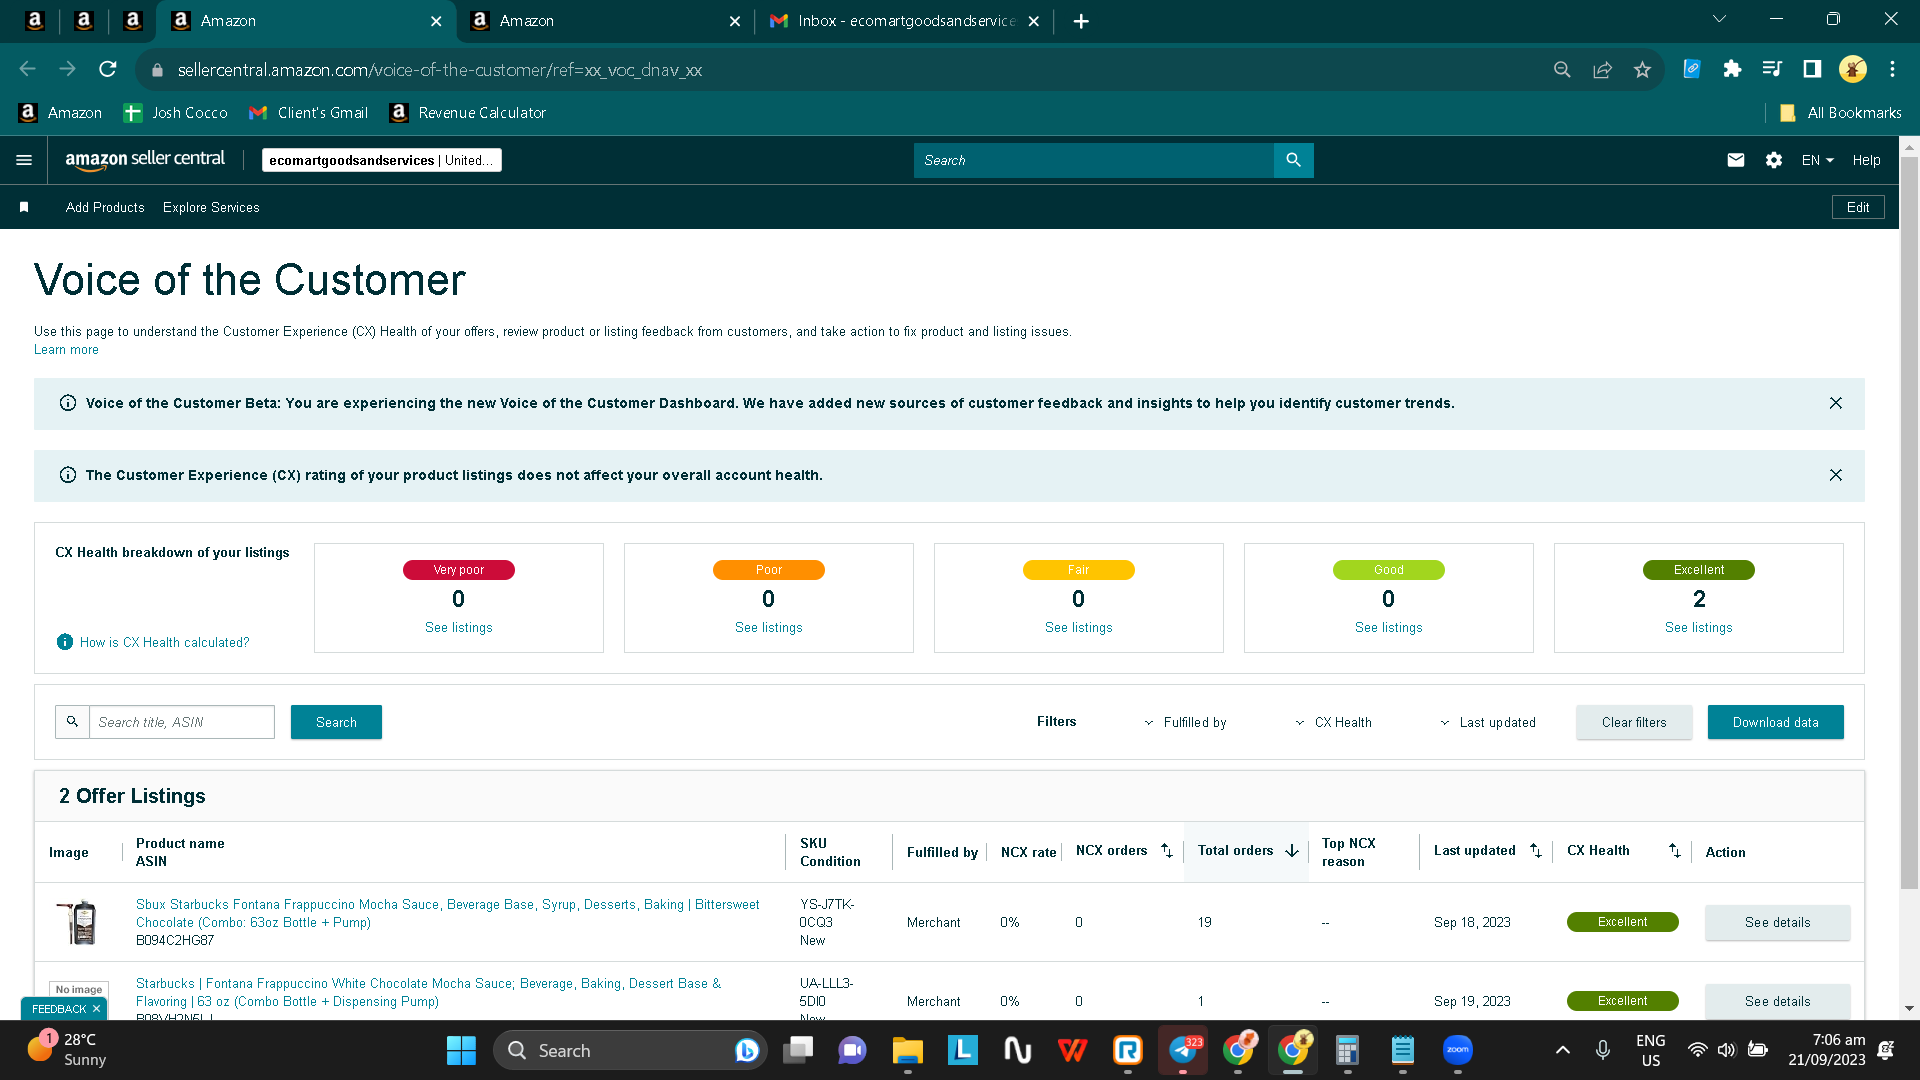
Task: Click the info icon beside How is CX Health calculated
Action: (65, 642)
